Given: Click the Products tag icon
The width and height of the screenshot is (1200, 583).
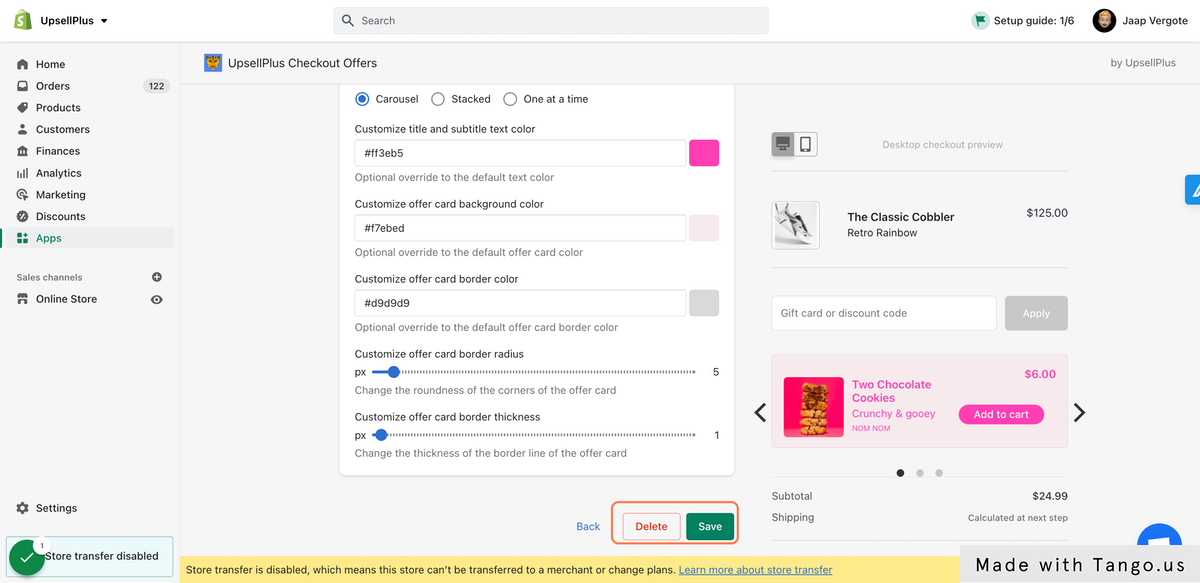Looking at the screenshot, I should (23, 108).
